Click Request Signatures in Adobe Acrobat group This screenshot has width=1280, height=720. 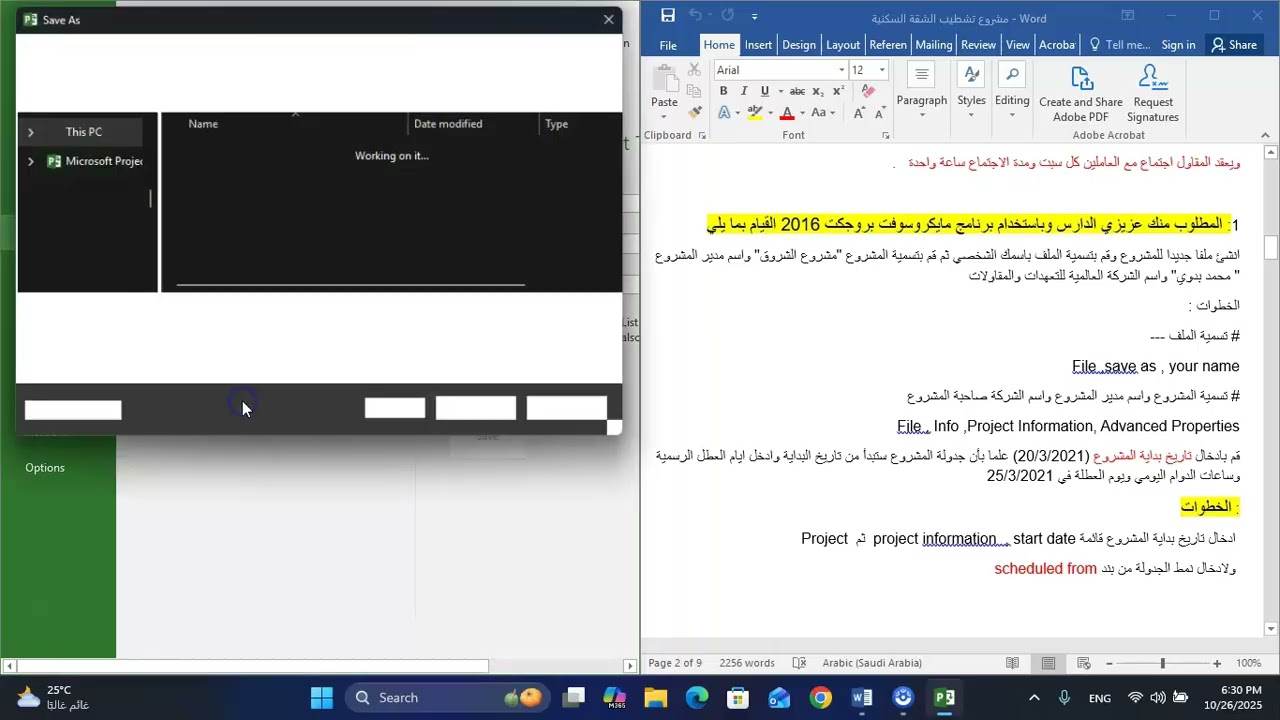click(x=1153, y=95)
